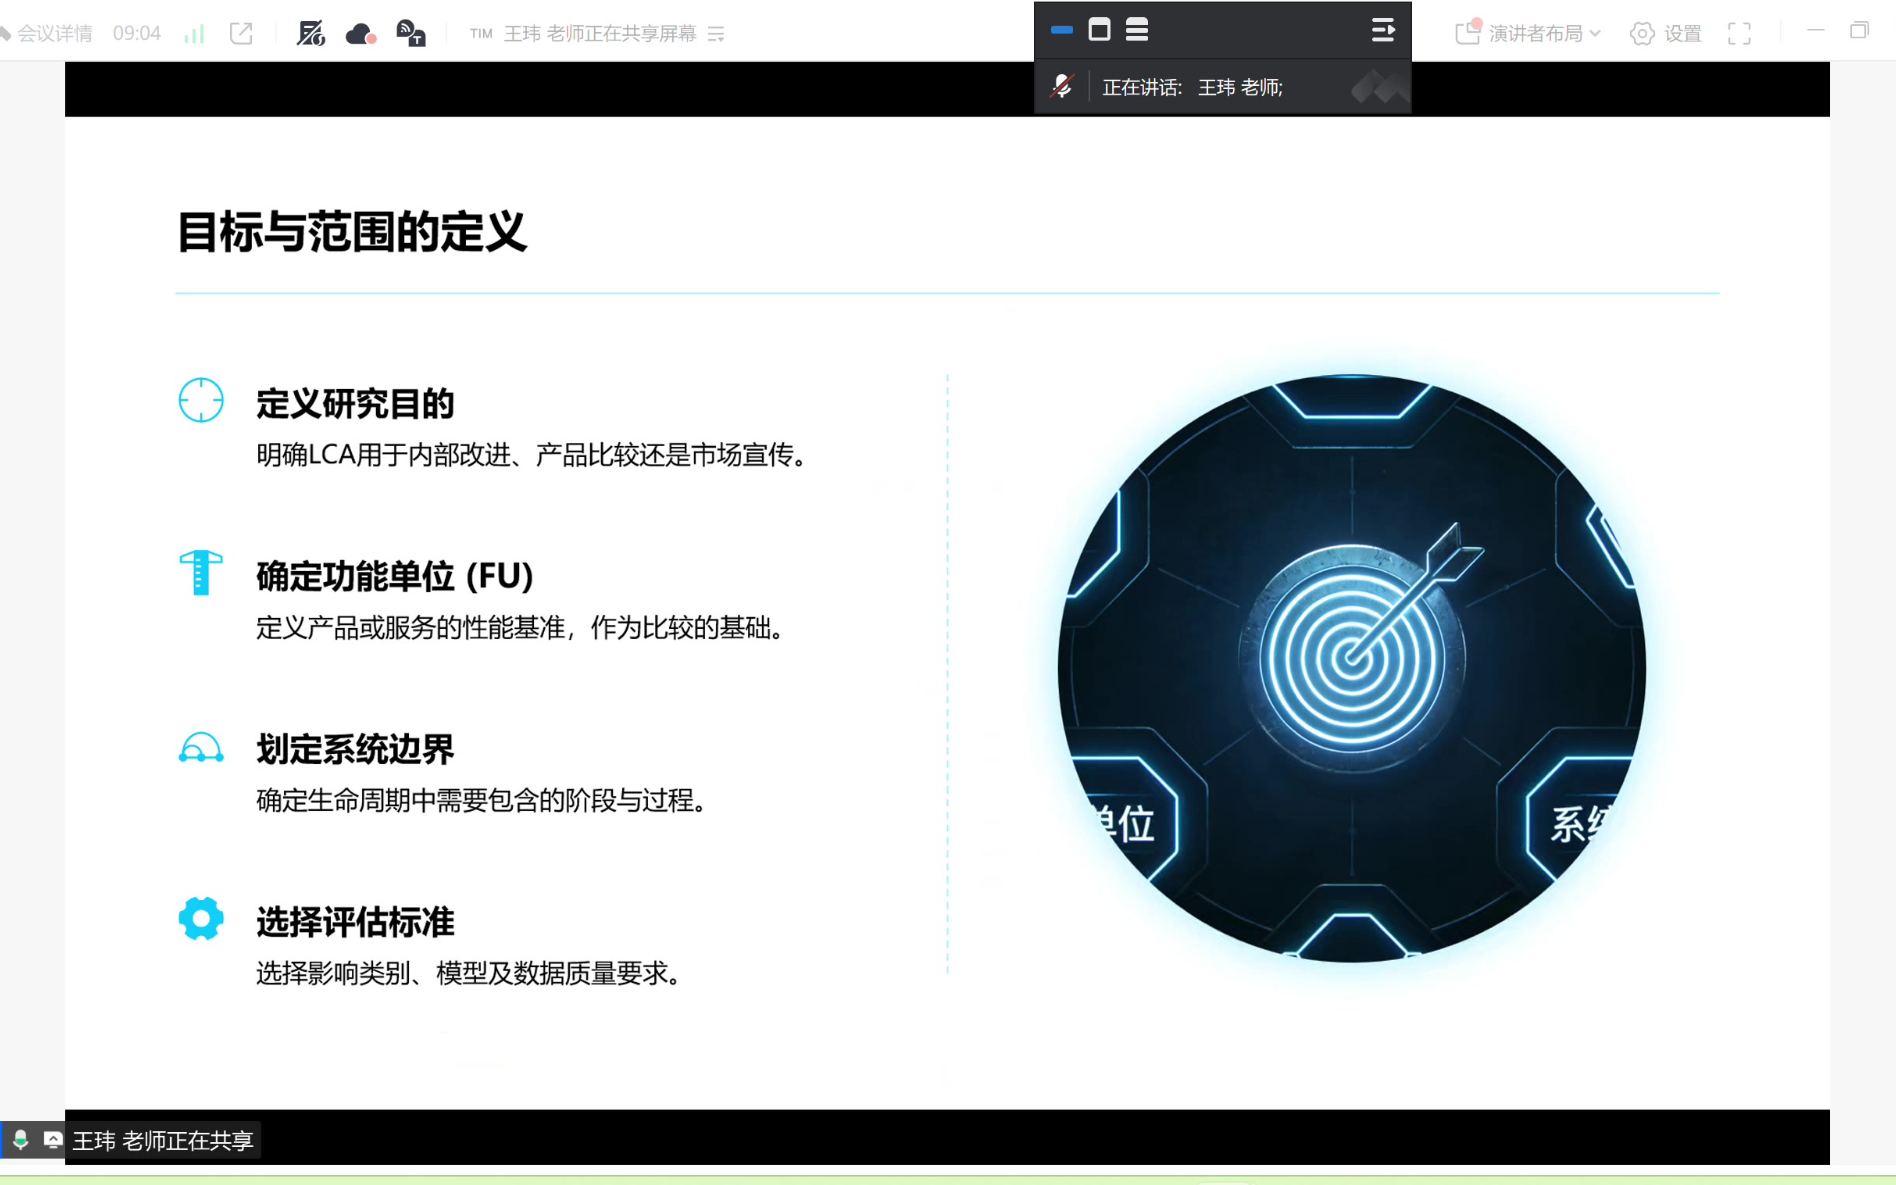Click the meeting timer 09:04
This screenshot has width=1896, height=1185.
[x=137, y=33]
